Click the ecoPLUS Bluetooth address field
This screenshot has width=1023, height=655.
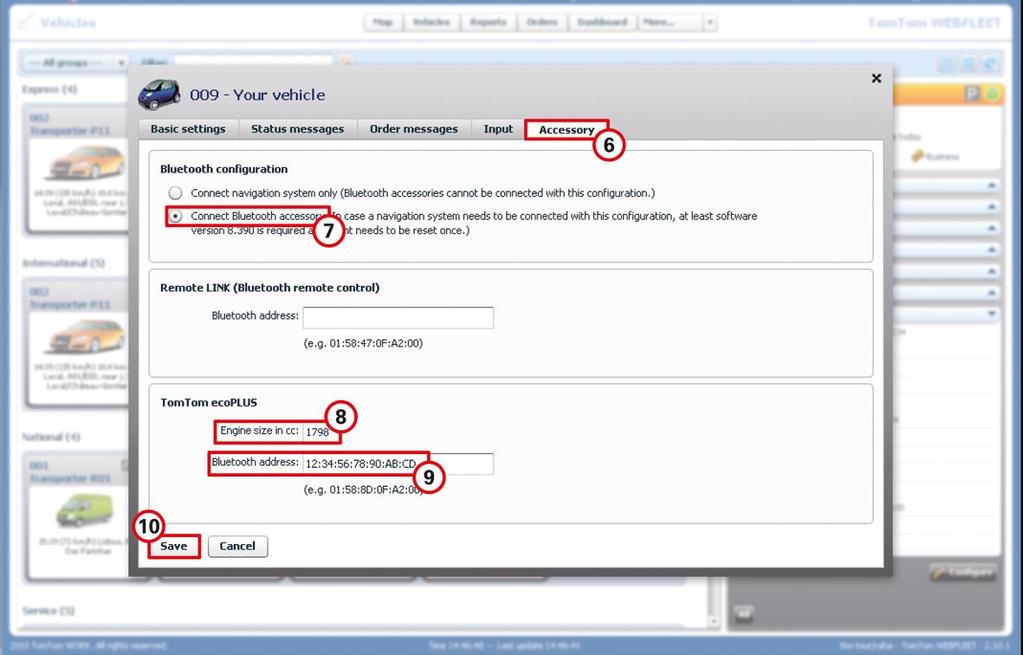tap(398, 464)
